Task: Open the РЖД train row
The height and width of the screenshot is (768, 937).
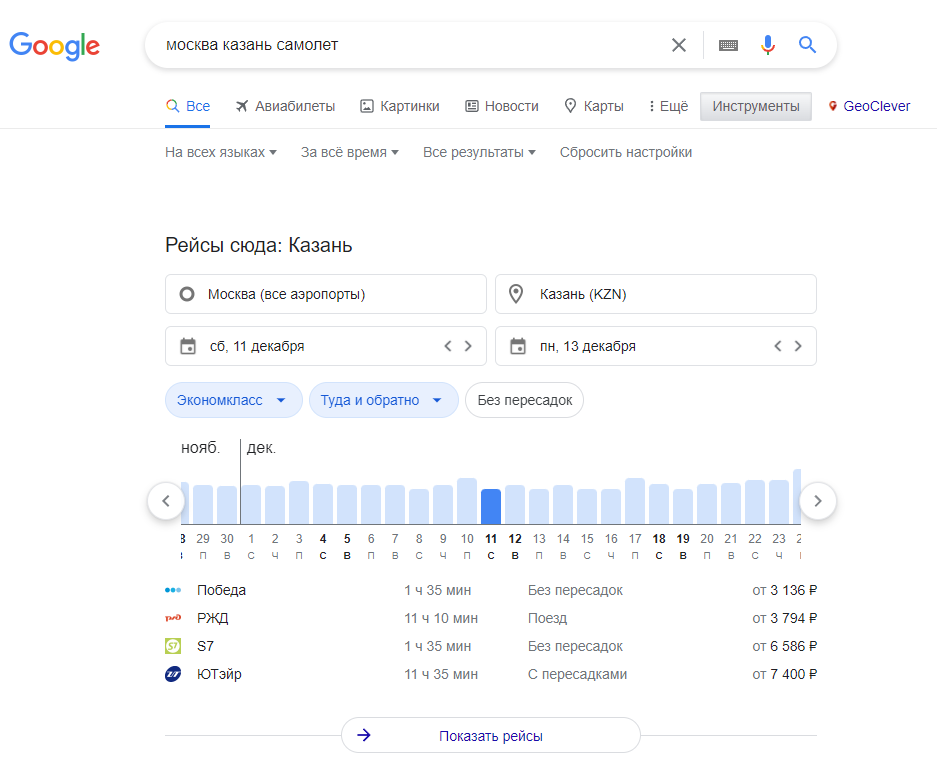Action: [491, 619]
